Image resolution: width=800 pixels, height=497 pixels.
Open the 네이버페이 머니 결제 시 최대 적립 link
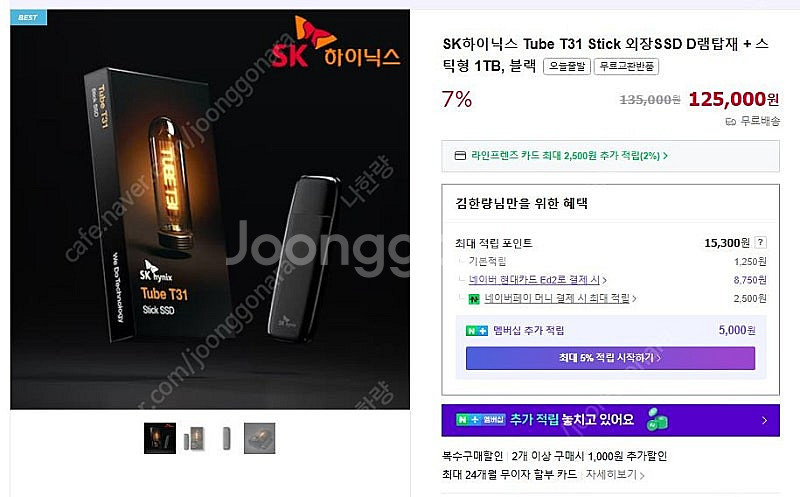tap(560, 299)
